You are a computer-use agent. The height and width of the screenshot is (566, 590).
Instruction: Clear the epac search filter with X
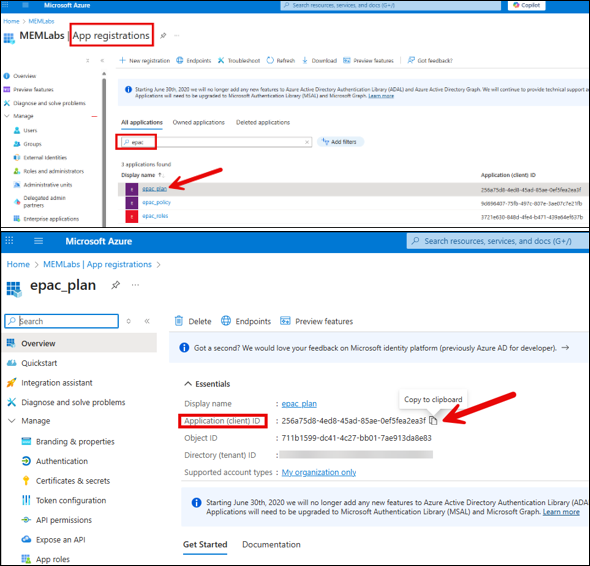307,142
